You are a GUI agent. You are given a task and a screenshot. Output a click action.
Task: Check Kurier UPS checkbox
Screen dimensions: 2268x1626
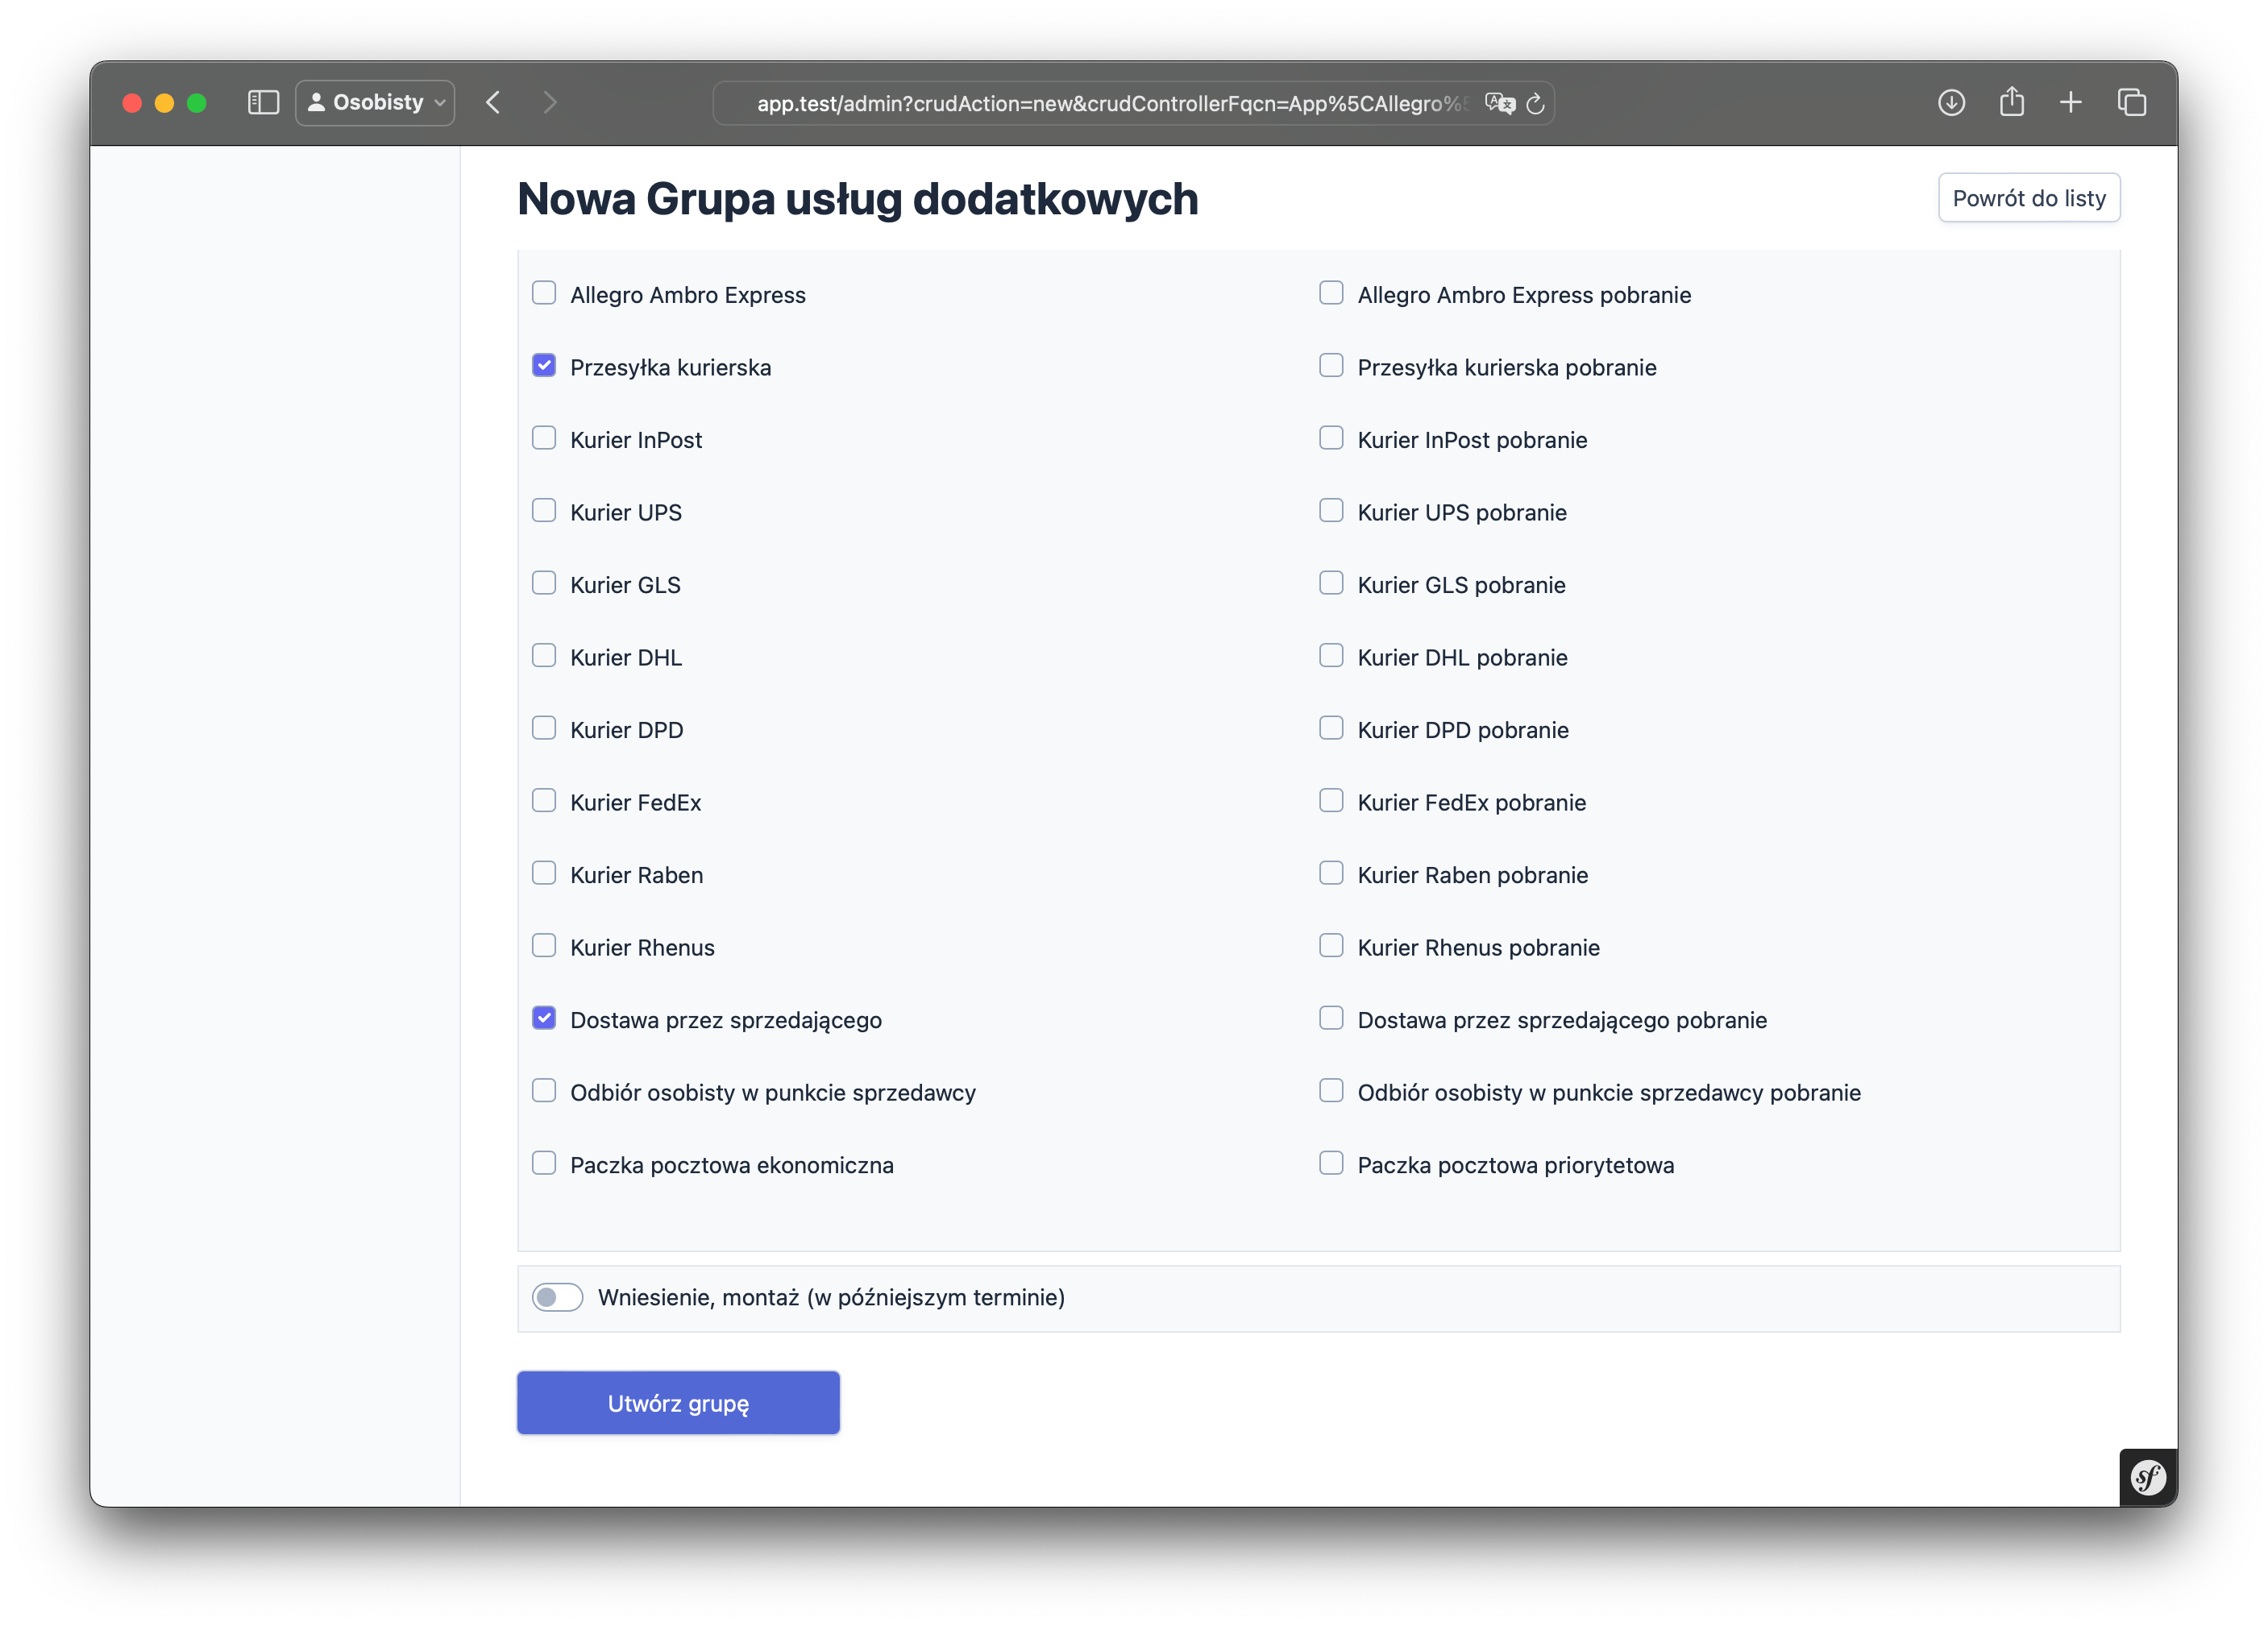[544, 511]
